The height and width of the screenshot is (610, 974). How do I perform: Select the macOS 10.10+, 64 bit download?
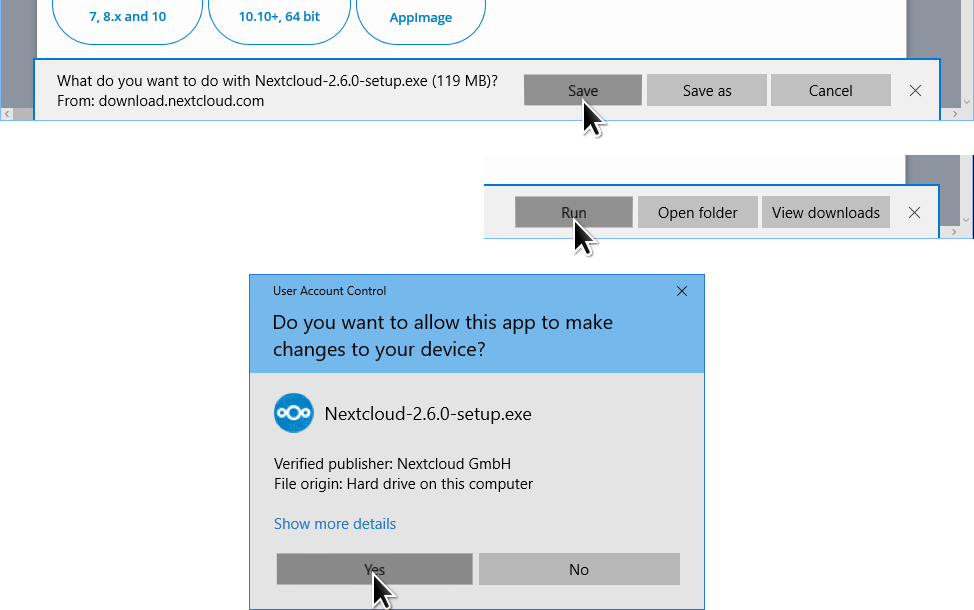(x=279, y=17)
